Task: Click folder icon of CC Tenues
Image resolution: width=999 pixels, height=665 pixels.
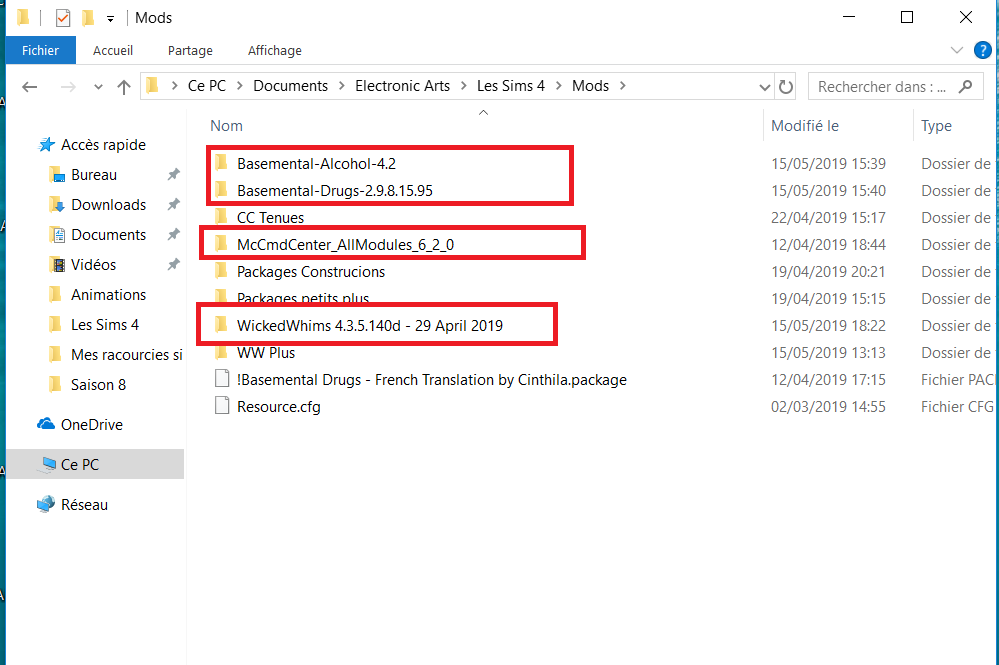Action: pyautogui.click(x=221, y=217)
